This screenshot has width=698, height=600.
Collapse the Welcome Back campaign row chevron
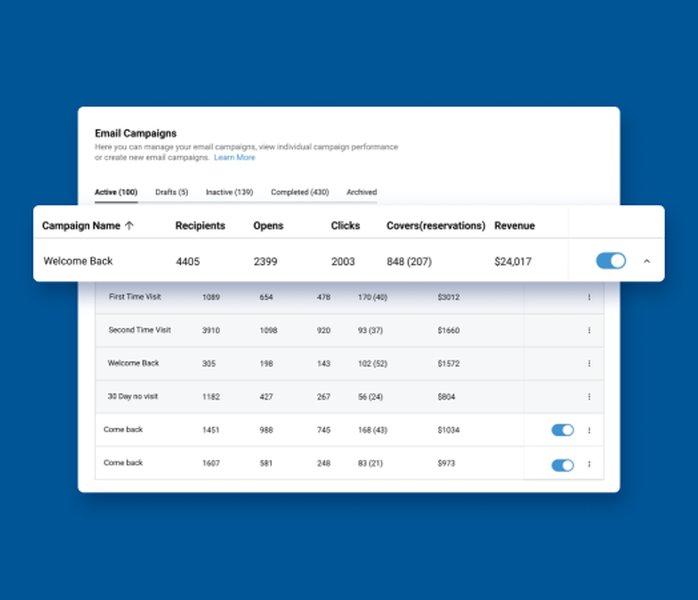coord(647,261)
